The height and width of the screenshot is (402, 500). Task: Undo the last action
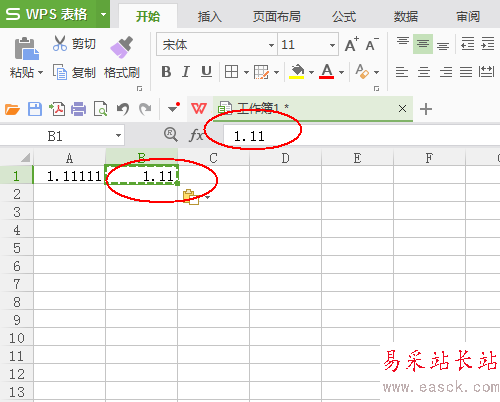[x=123, y=109]
